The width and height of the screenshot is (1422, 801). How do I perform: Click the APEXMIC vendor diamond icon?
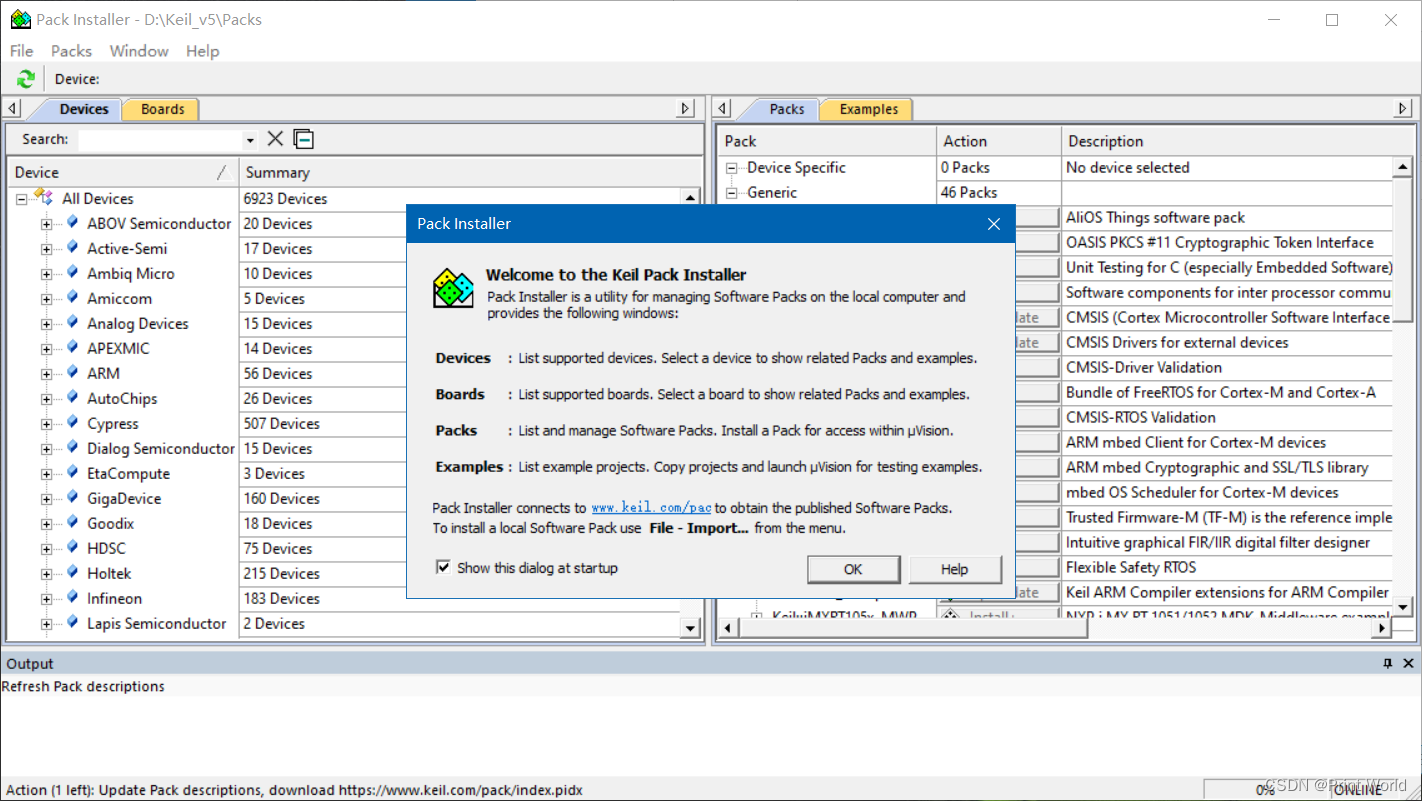point(72,347)
